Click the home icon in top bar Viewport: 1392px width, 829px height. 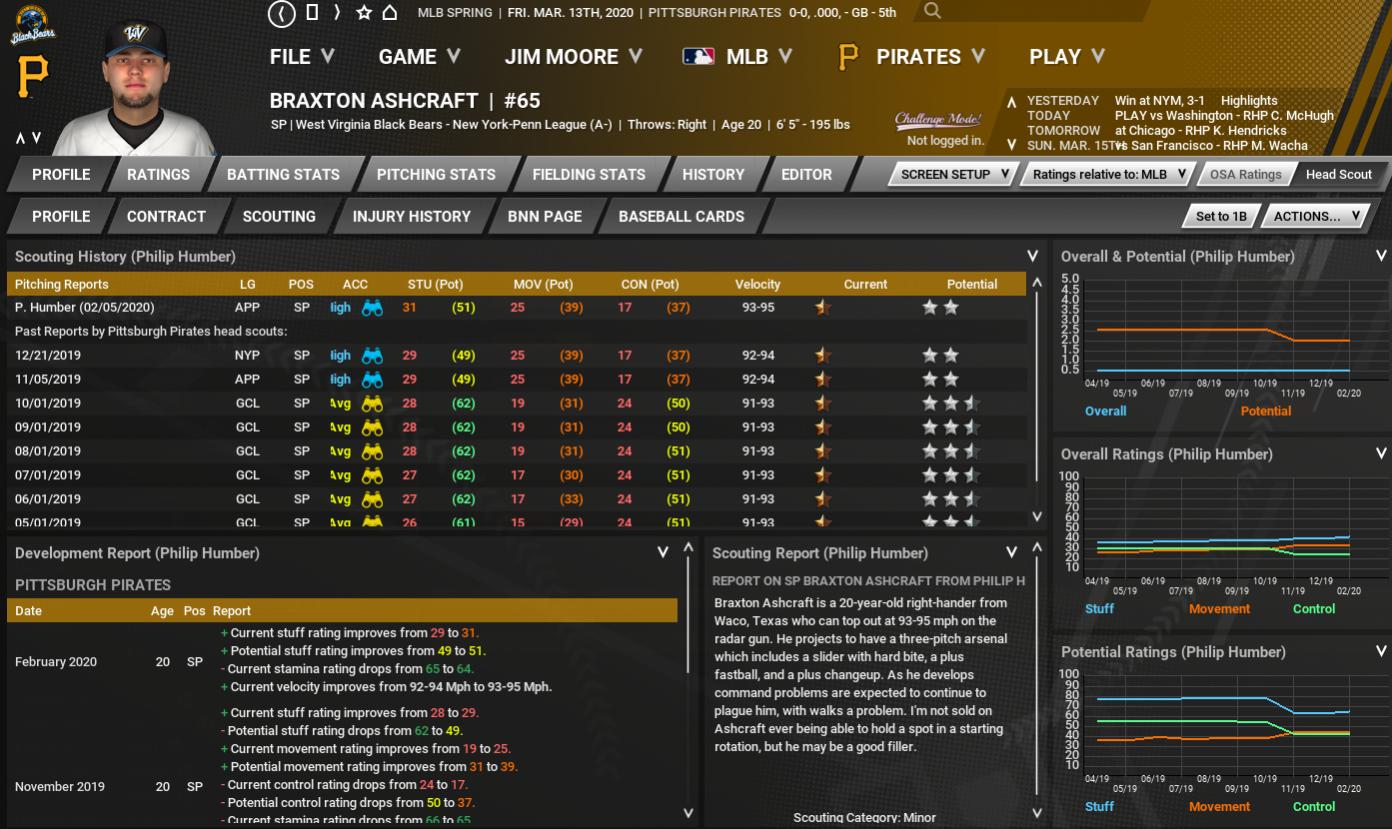coord(390,13)
